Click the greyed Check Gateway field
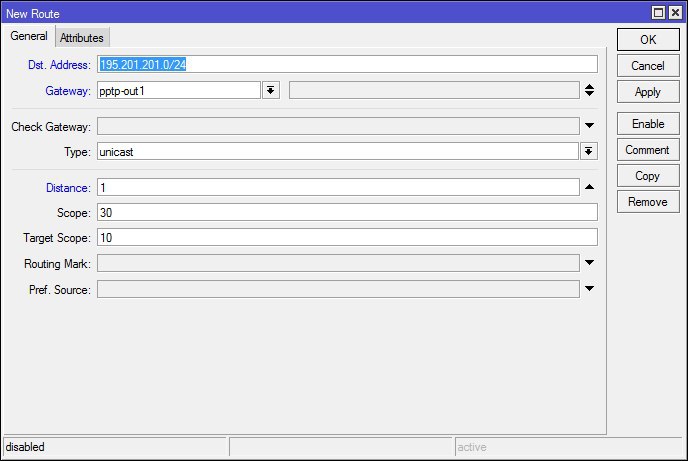This screenshot has height=461, width=688. click(338, 126)
